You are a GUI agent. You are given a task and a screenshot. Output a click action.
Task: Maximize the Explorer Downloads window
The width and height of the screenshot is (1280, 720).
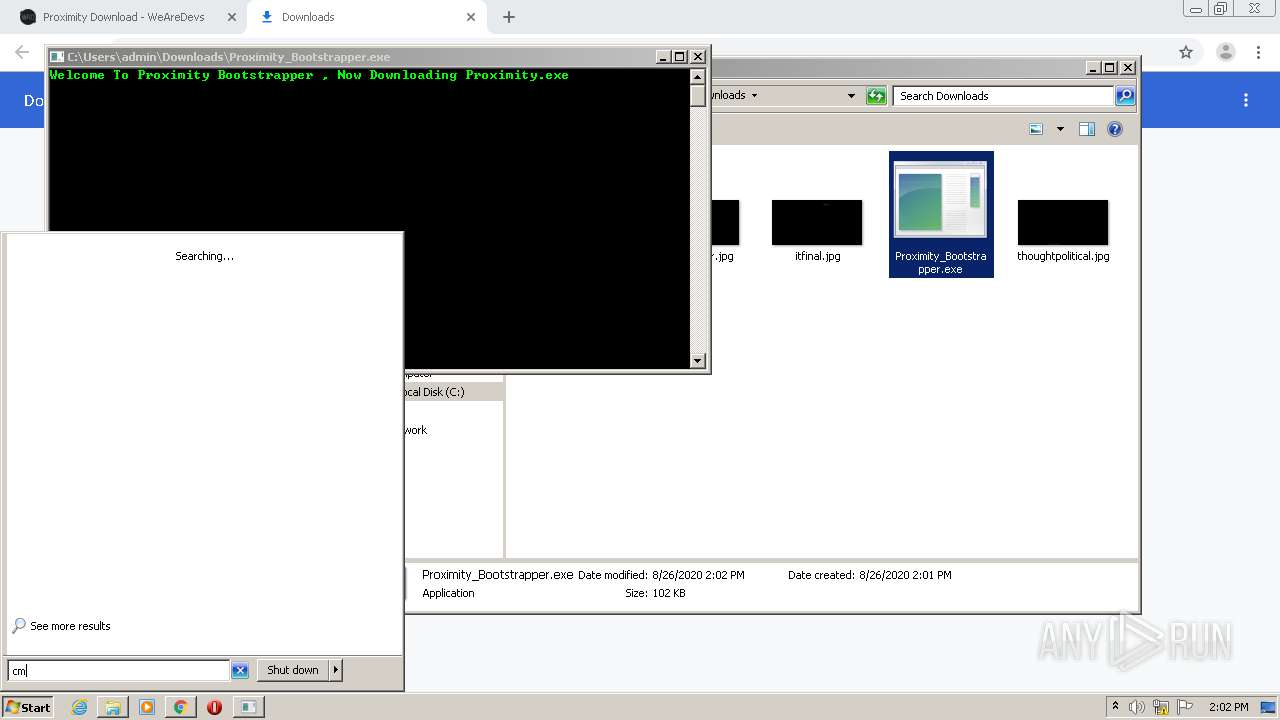pos(1110,68)
